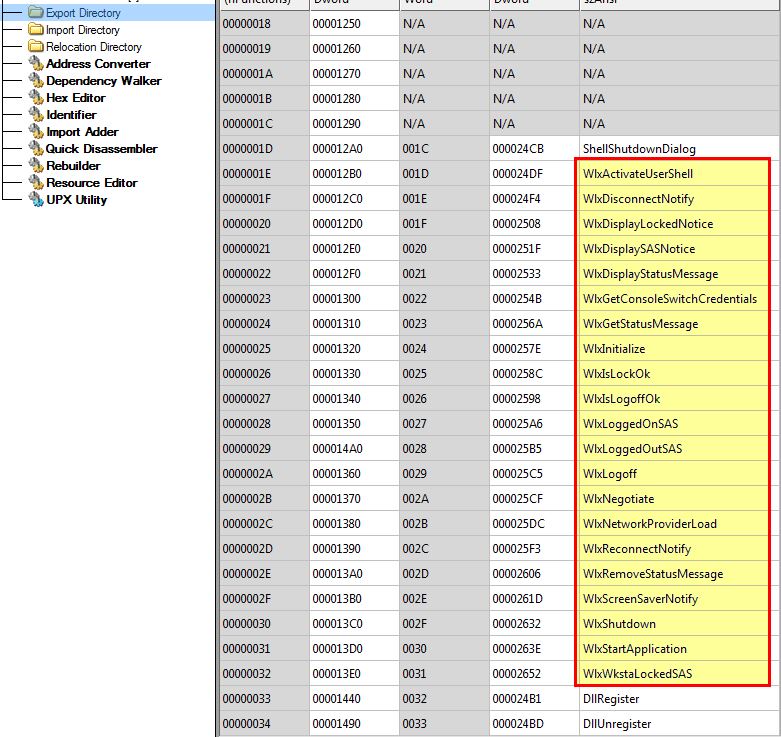This screenshot has width=781, height=737.
Task: Click the Resource Editor tool icon
Action: 36,182
